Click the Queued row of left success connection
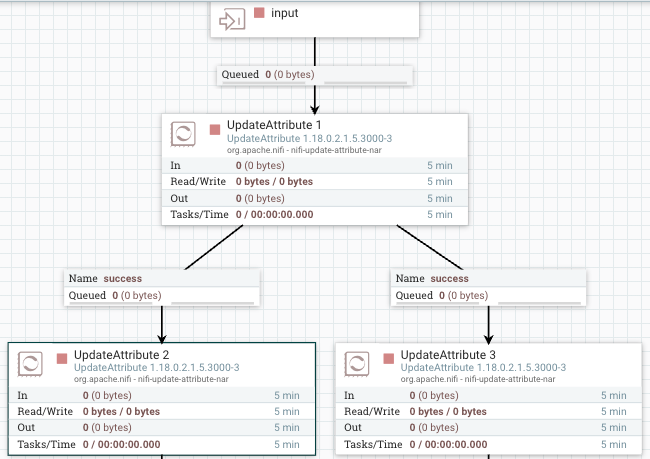This screenshot has width=650, height=459. 162,296
